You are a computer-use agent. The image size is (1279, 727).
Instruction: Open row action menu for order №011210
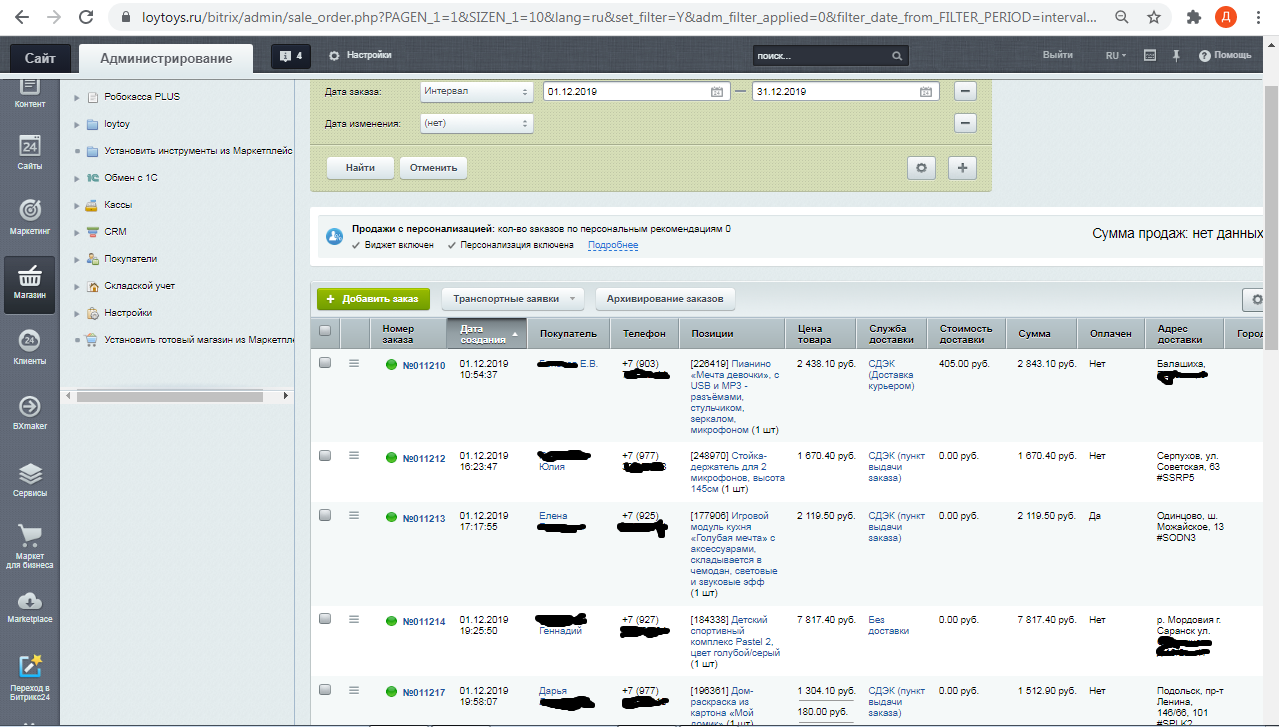point(353,363)
